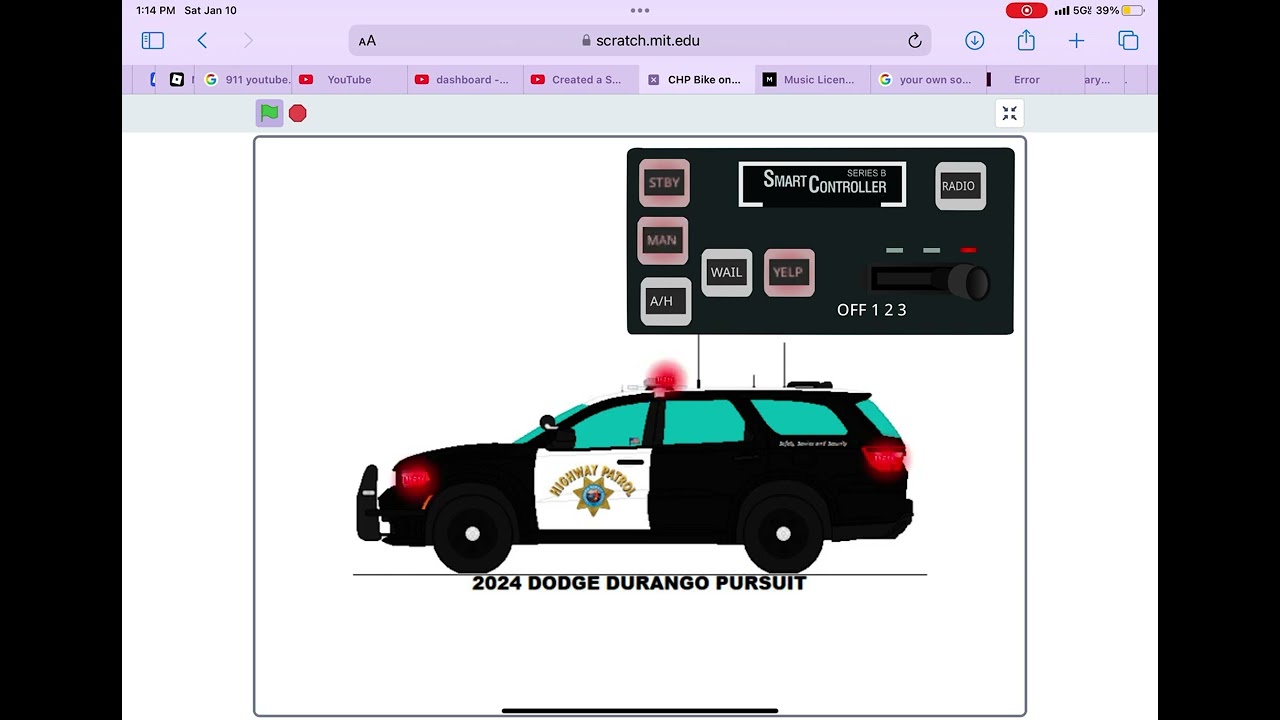
Task: Show the tab overview
Action: [1128, 40]
